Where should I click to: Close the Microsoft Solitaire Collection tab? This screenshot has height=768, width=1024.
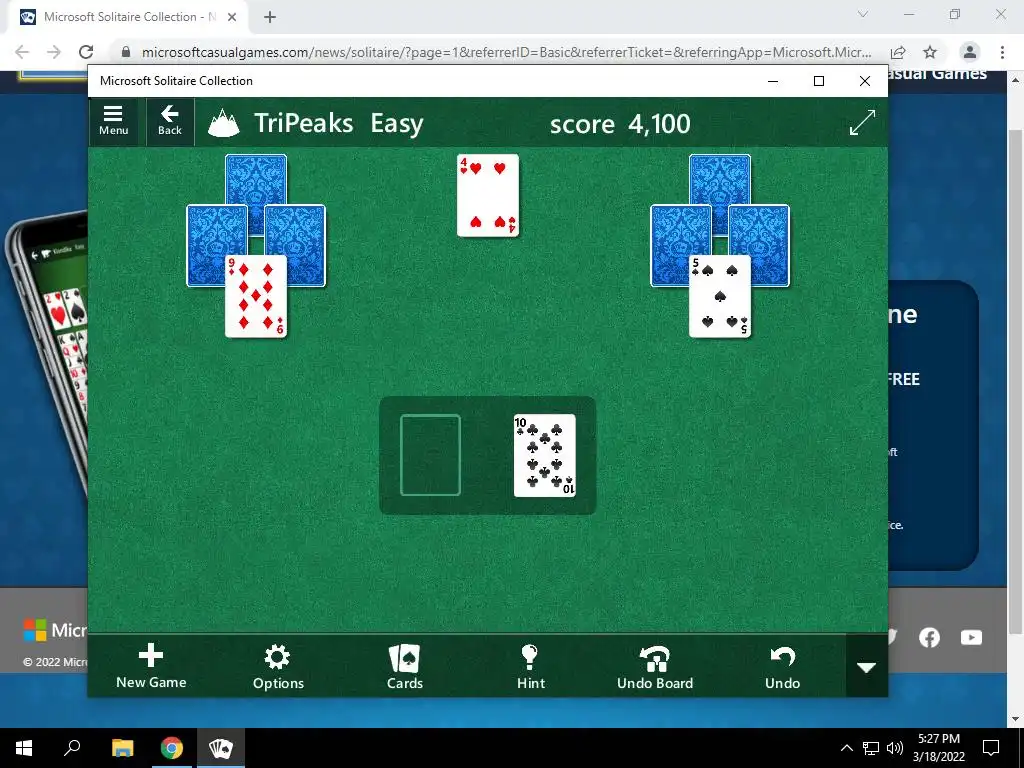(x=232, y=17)
